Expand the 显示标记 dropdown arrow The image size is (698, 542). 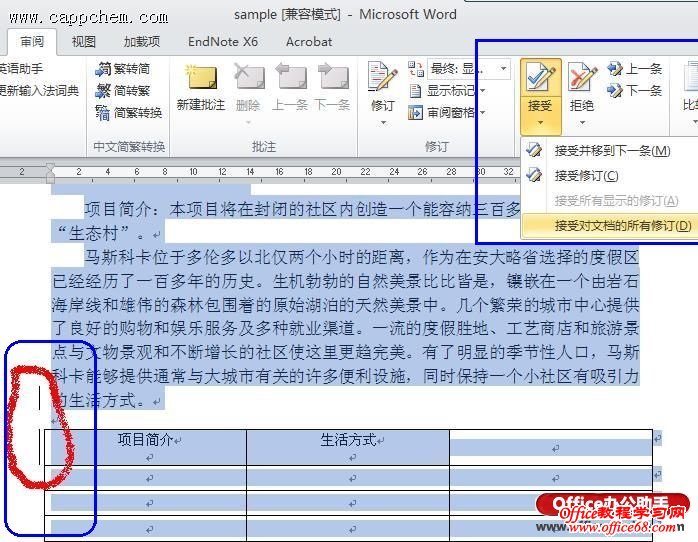click(x=483, y=91)
